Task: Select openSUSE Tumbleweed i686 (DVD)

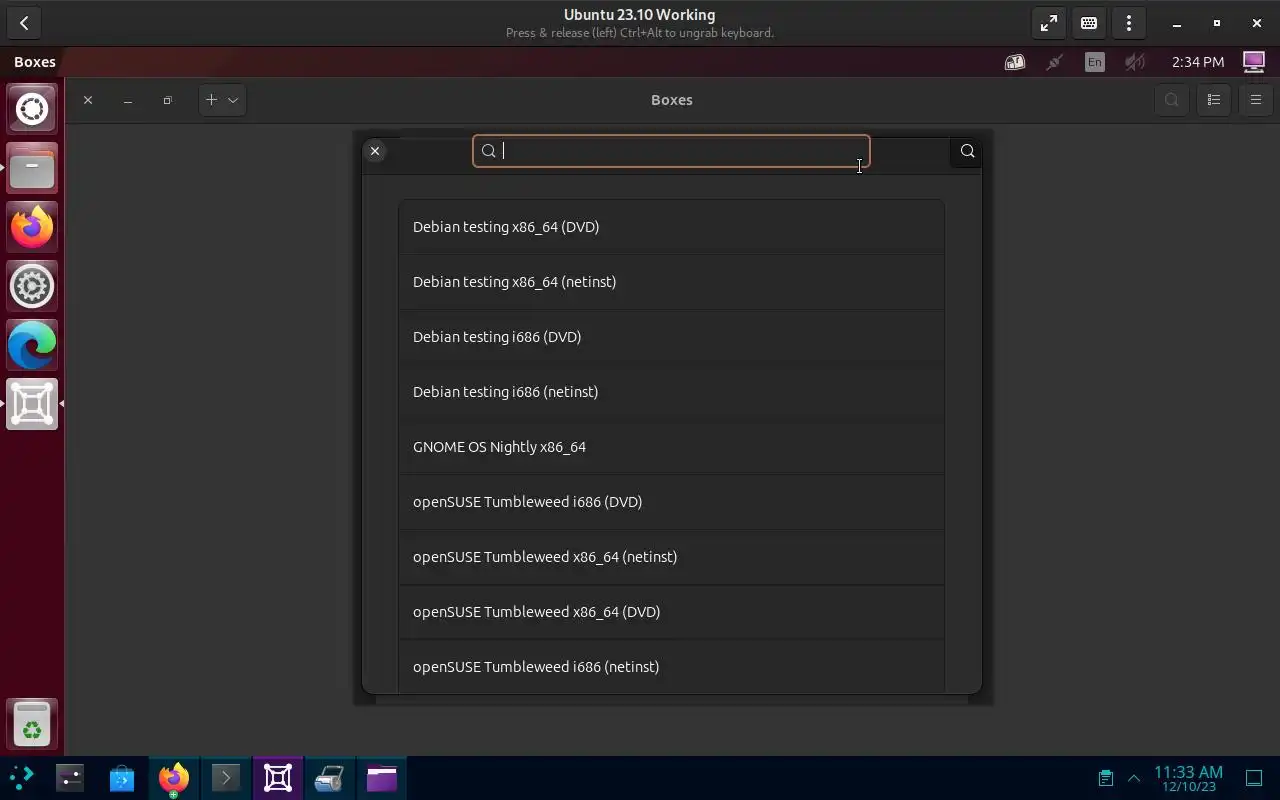Action: [x=671, y=502]
